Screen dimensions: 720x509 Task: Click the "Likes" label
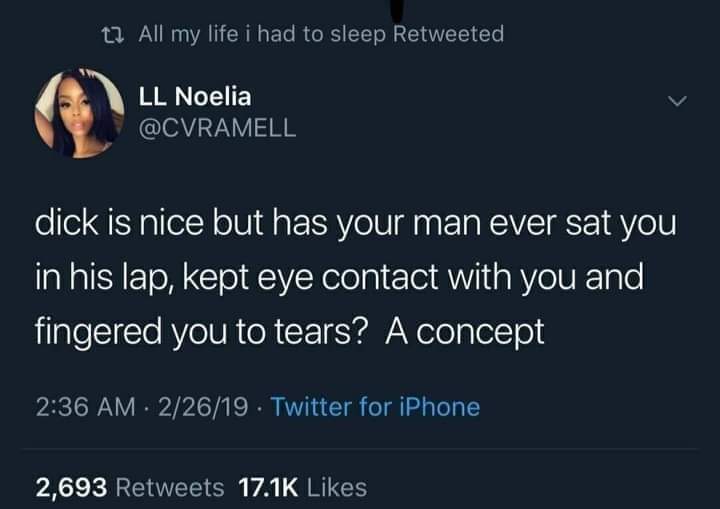click(x=336, y=488)
